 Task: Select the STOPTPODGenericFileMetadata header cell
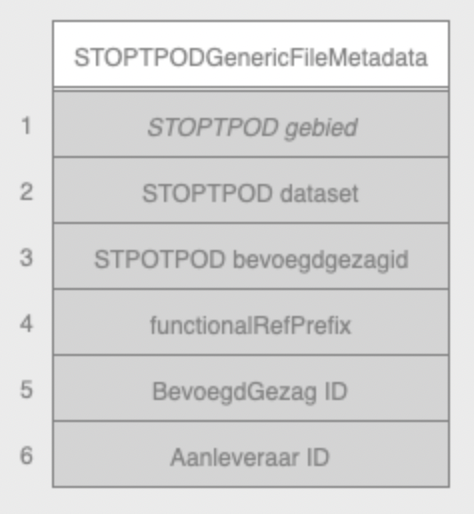click(x=251, y=54)
